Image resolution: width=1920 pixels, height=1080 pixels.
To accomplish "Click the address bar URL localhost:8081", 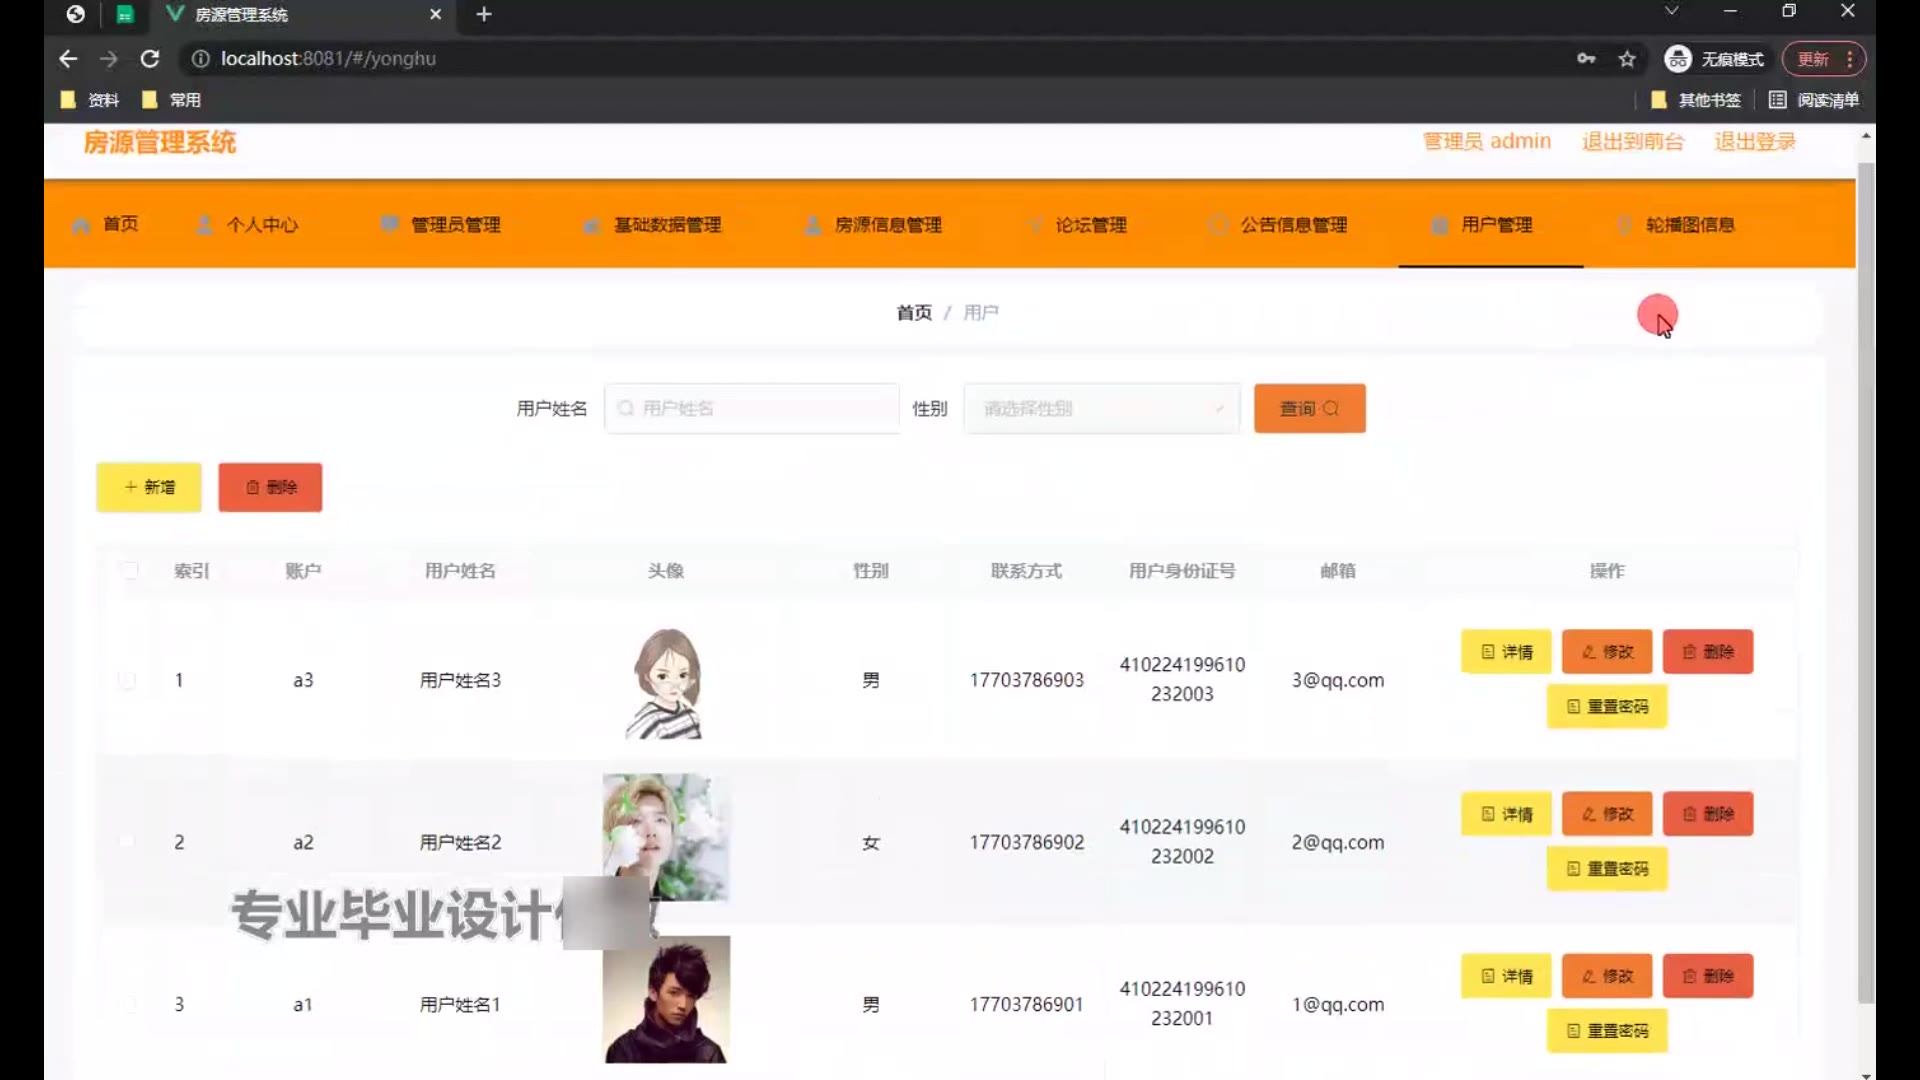I will (x=328, y=59).
